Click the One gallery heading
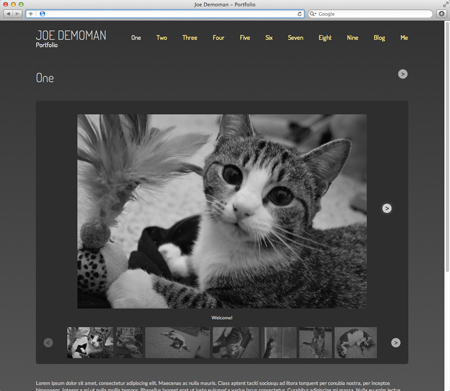Screen dimensions: 450x391 point(45,78)
